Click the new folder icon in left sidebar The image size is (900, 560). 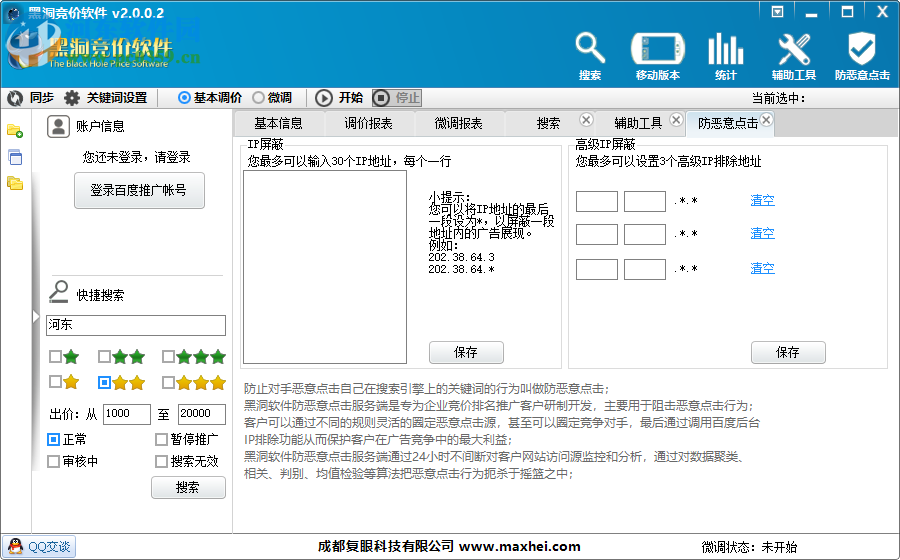(x=15, y=131)
